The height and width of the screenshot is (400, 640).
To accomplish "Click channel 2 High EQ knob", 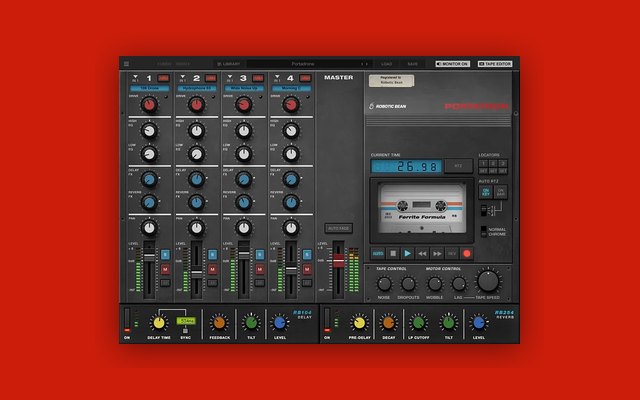I will point(197,131).
